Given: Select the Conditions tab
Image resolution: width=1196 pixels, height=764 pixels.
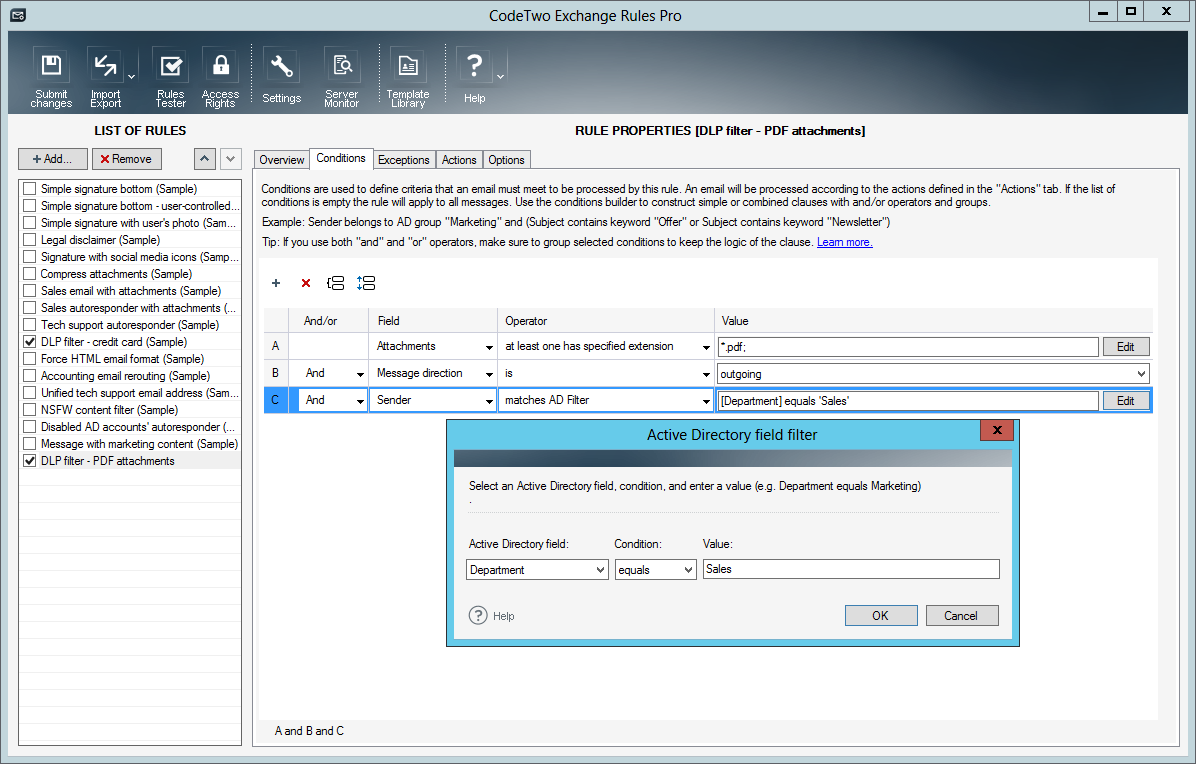Looking at the screenshot, I should 341,158.
